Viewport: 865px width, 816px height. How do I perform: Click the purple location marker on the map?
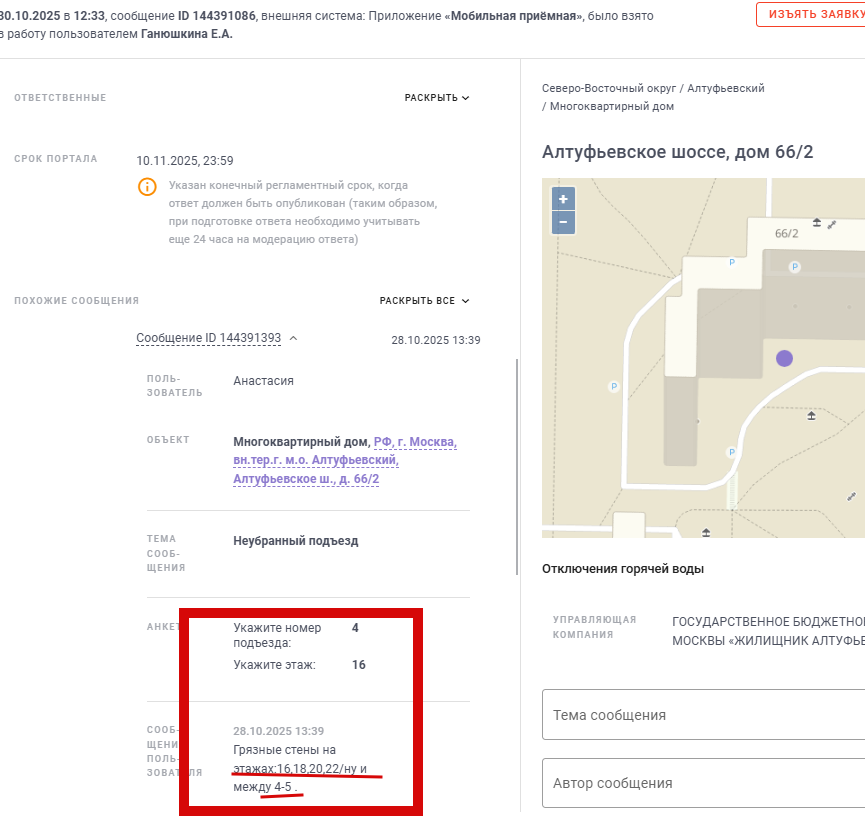tap(784, 359)
